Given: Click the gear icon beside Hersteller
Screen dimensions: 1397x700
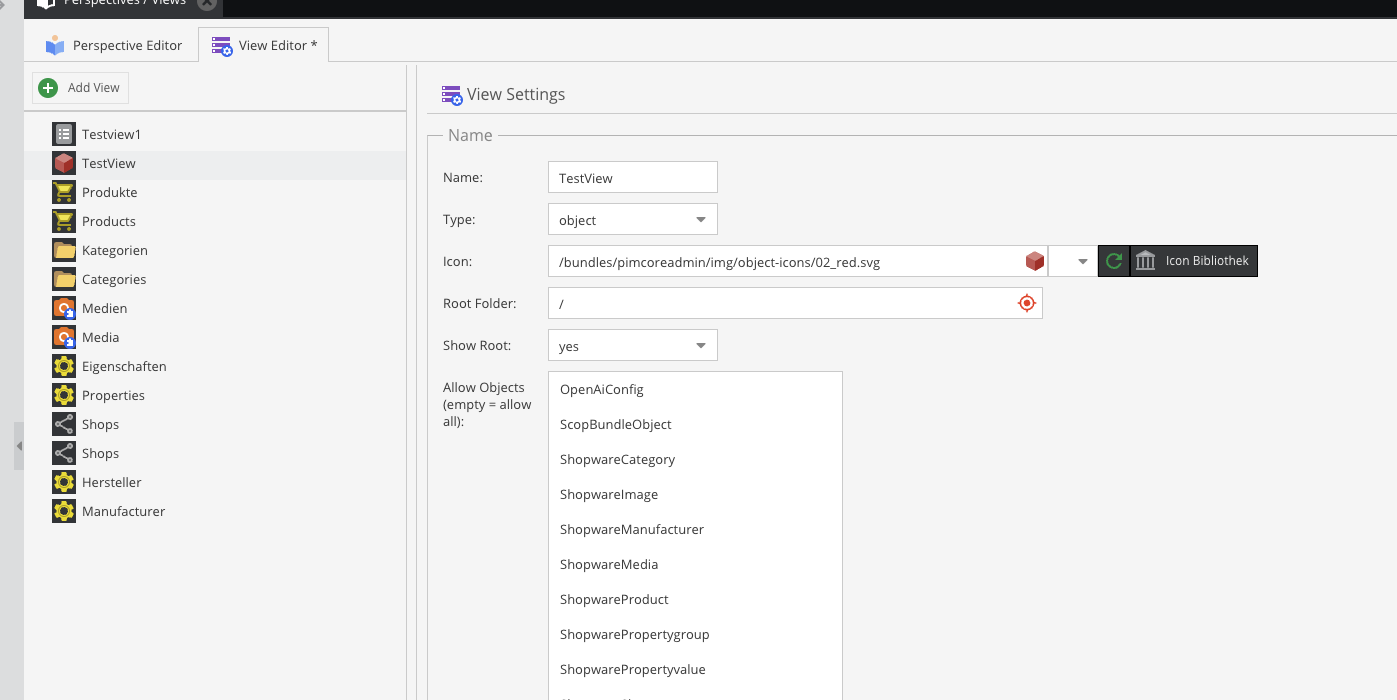Looking at the screenshot, I should 64,482.
